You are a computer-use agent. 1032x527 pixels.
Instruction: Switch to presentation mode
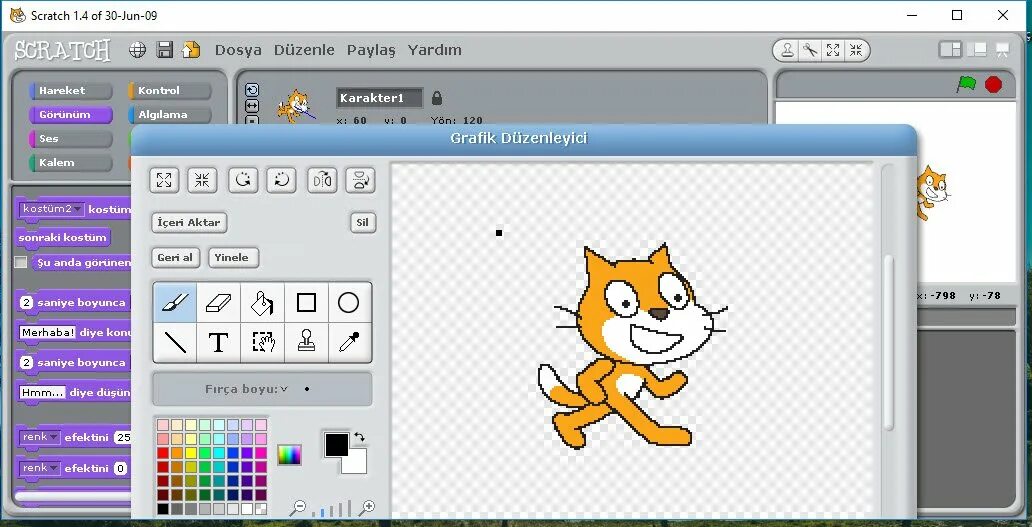[1003, 49]
